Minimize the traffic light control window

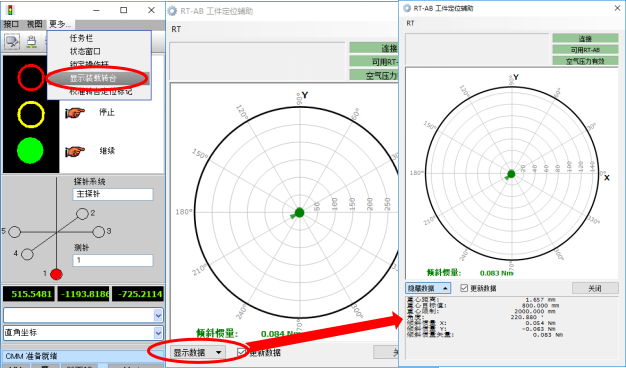tap(96, 10)
